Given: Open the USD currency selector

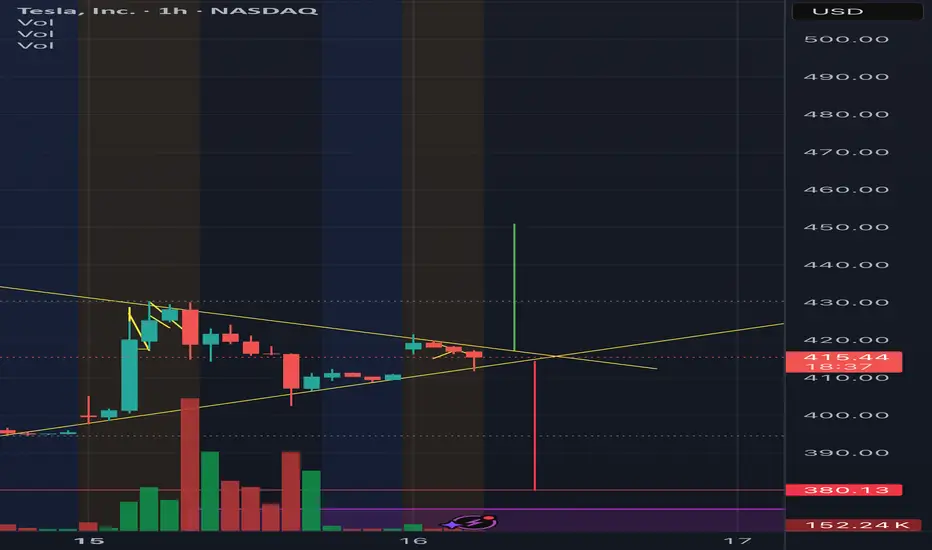Looking at the screenshot, I should click(857, 11).
